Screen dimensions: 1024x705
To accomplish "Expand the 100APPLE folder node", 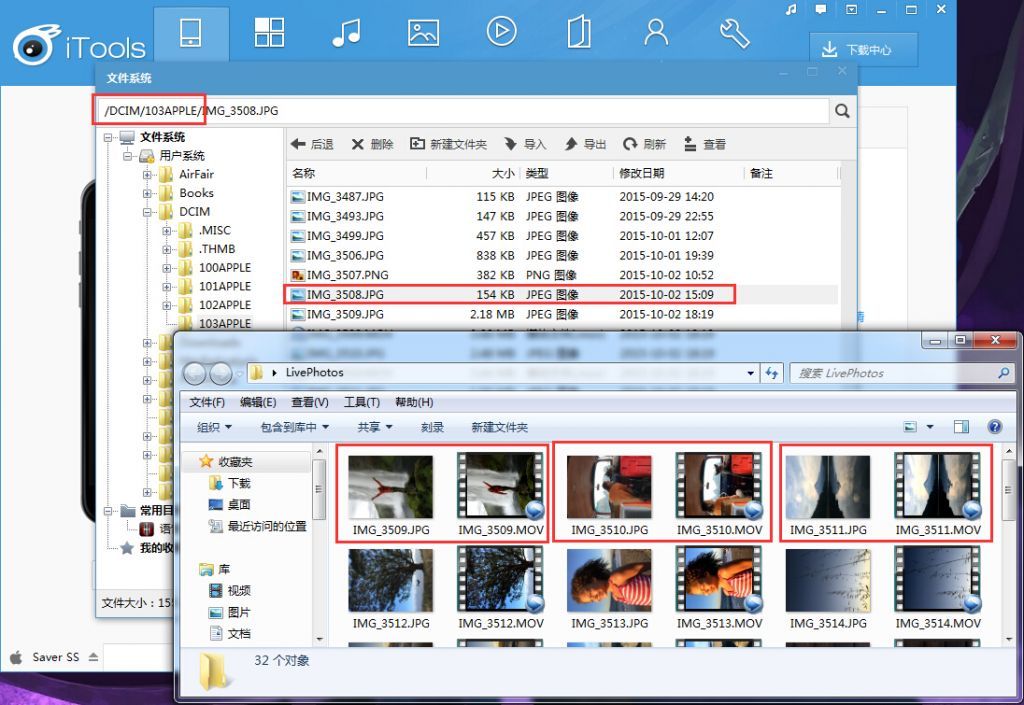I will (x=167, y=268).
